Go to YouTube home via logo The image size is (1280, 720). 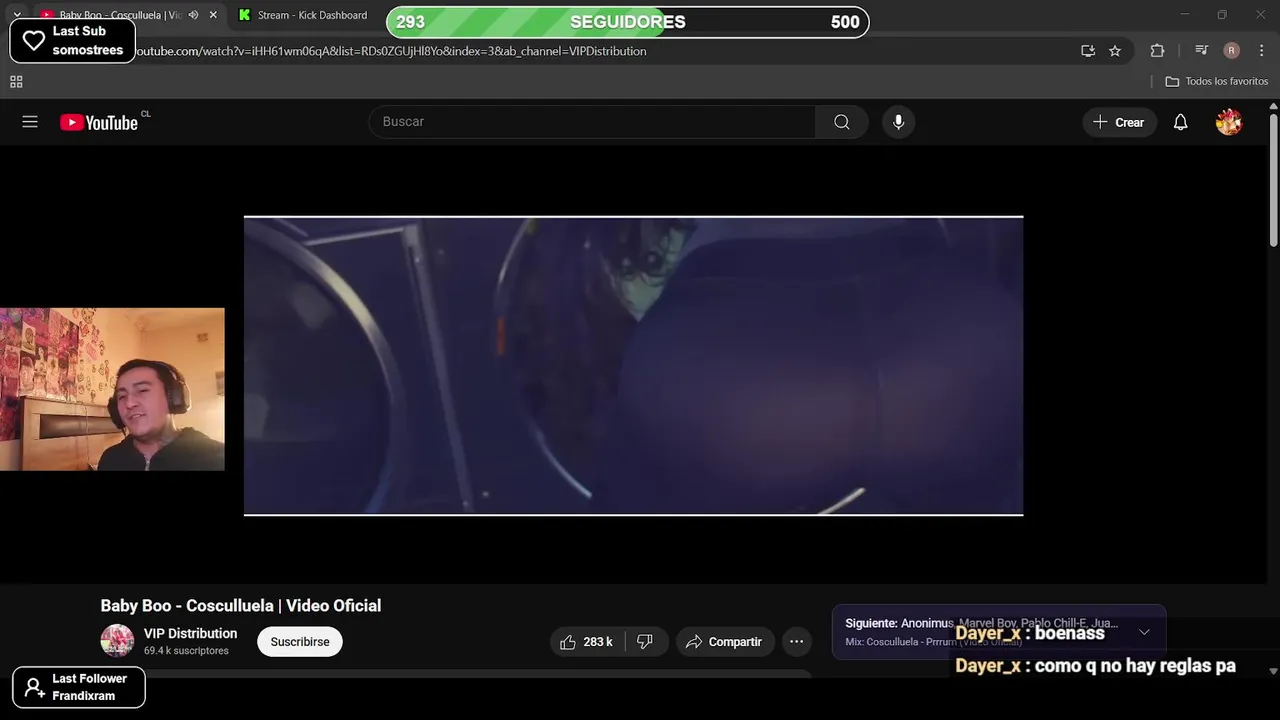99,122
